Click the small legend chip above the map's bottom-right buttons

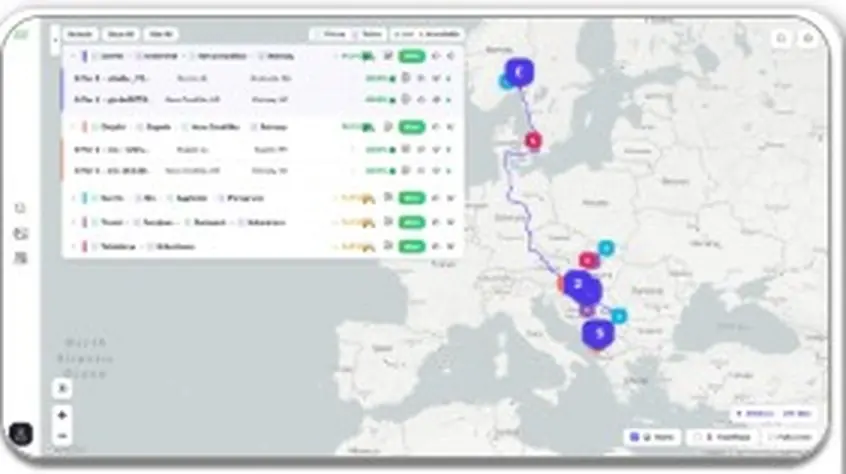coord(774,414)
